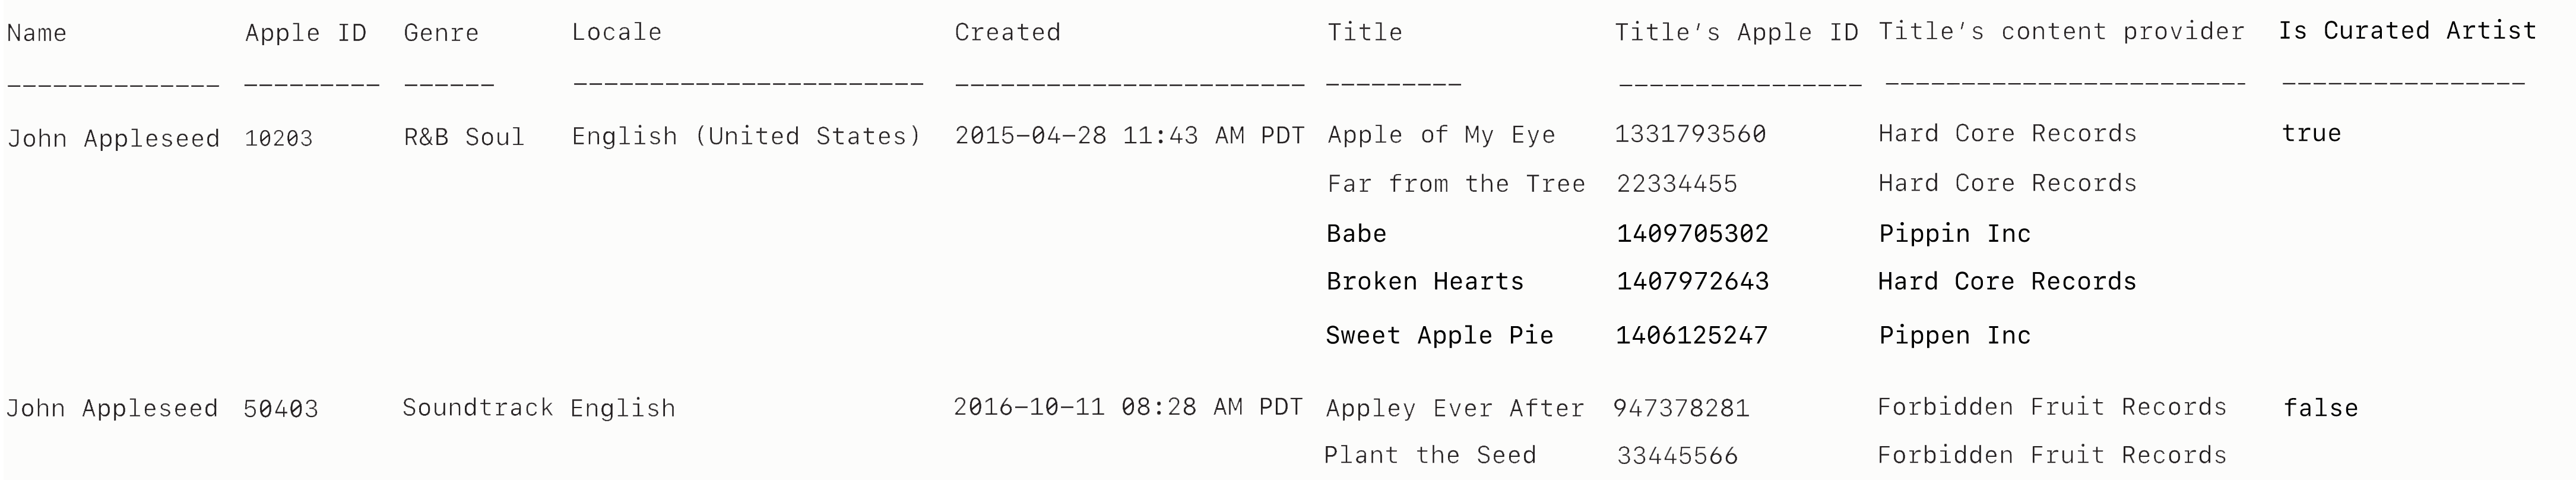Click the 2015-04-28 11:43 AM PDT timestamp

[1129, 136]
